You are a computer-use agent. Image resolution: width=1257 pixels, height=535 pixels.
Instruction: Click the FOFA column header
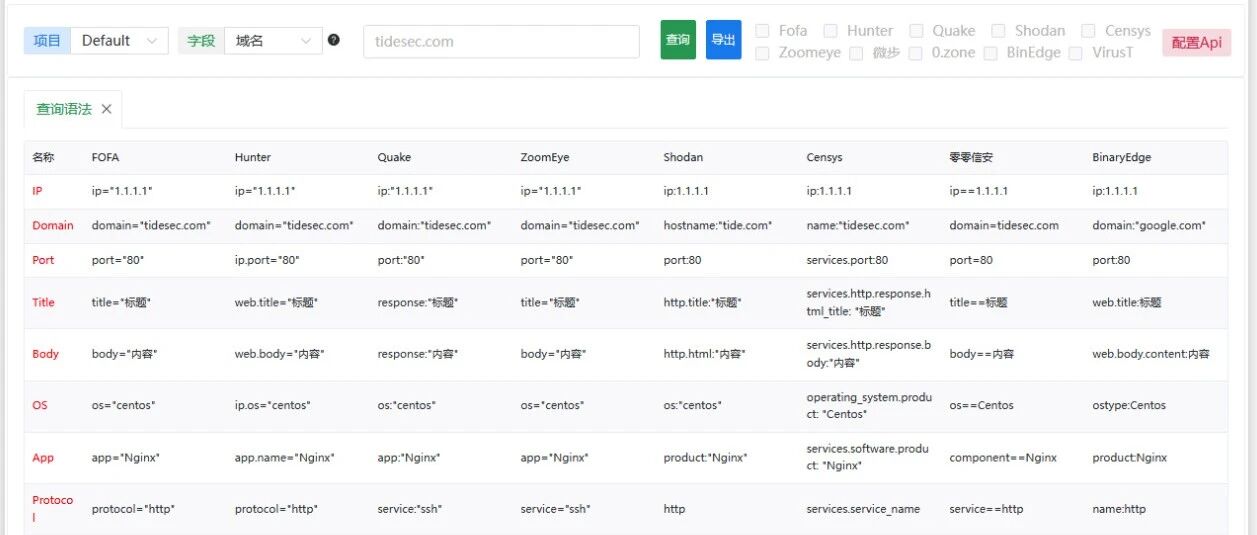click(105, 157)
